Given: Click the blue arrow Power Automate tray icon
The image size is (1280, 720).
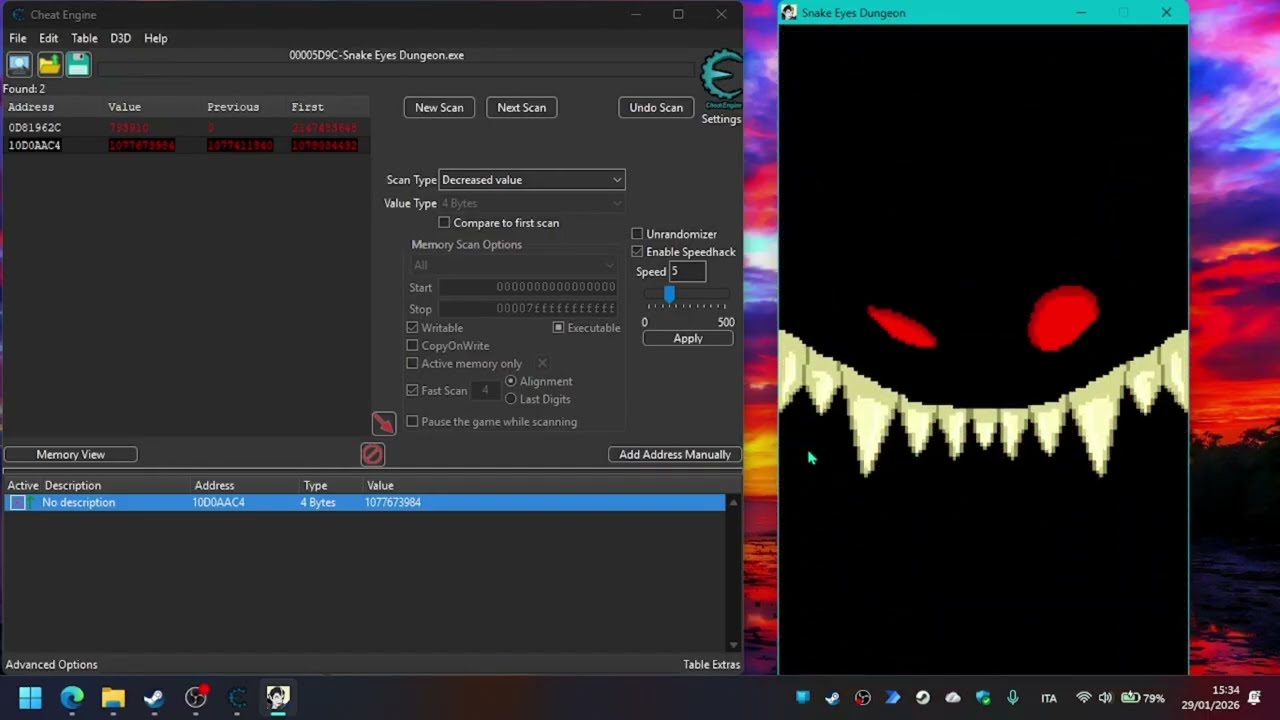Looking at the screenshot, I should pyautogui.click(x=893, y=698).
